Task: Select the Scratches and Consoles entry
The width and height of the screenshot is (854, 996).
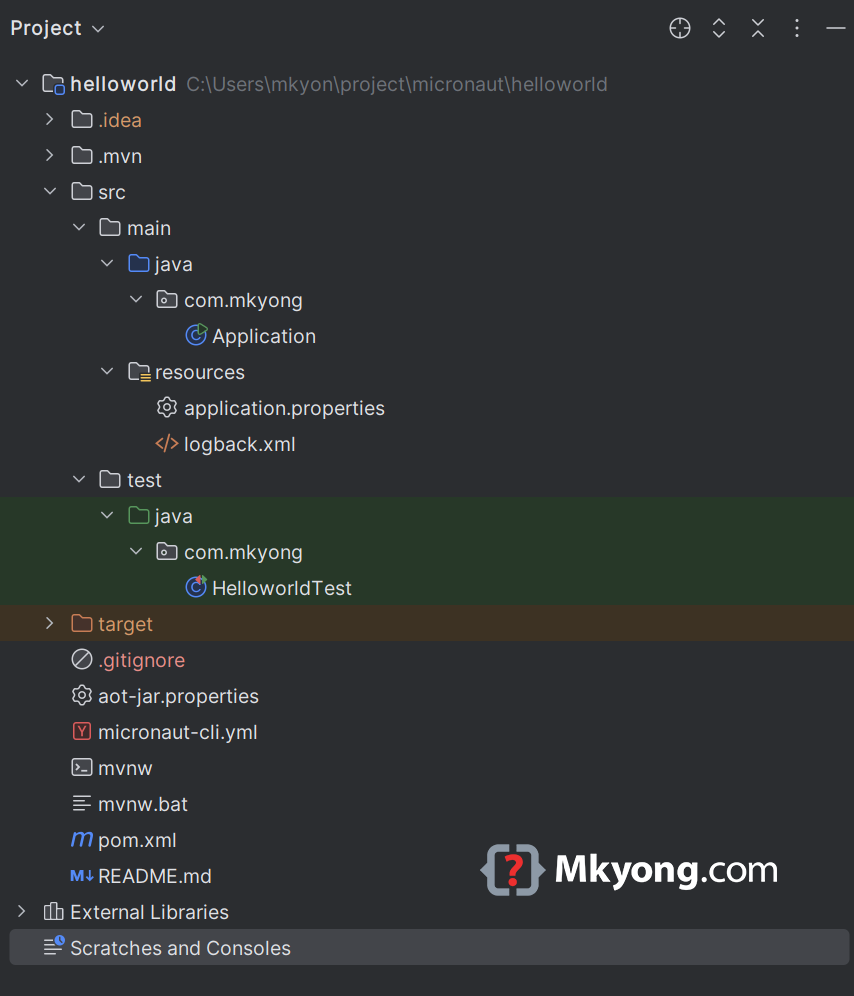Action: point(178,947)
